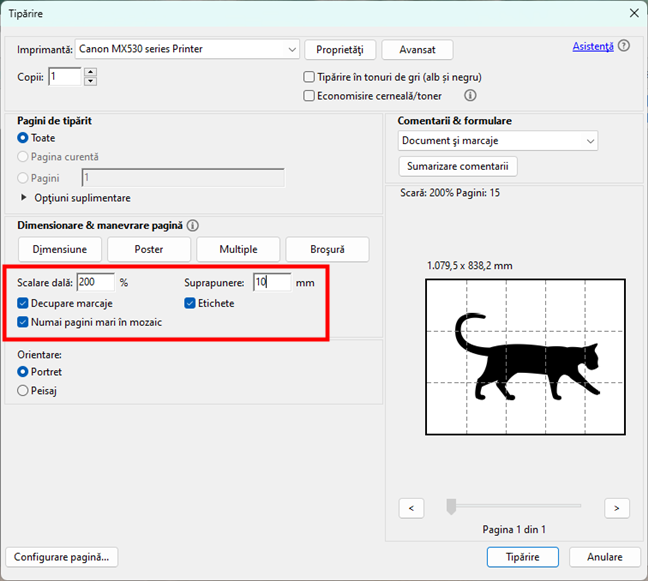Uncheck Numai pagini mari în mozaic

point(23,322)
